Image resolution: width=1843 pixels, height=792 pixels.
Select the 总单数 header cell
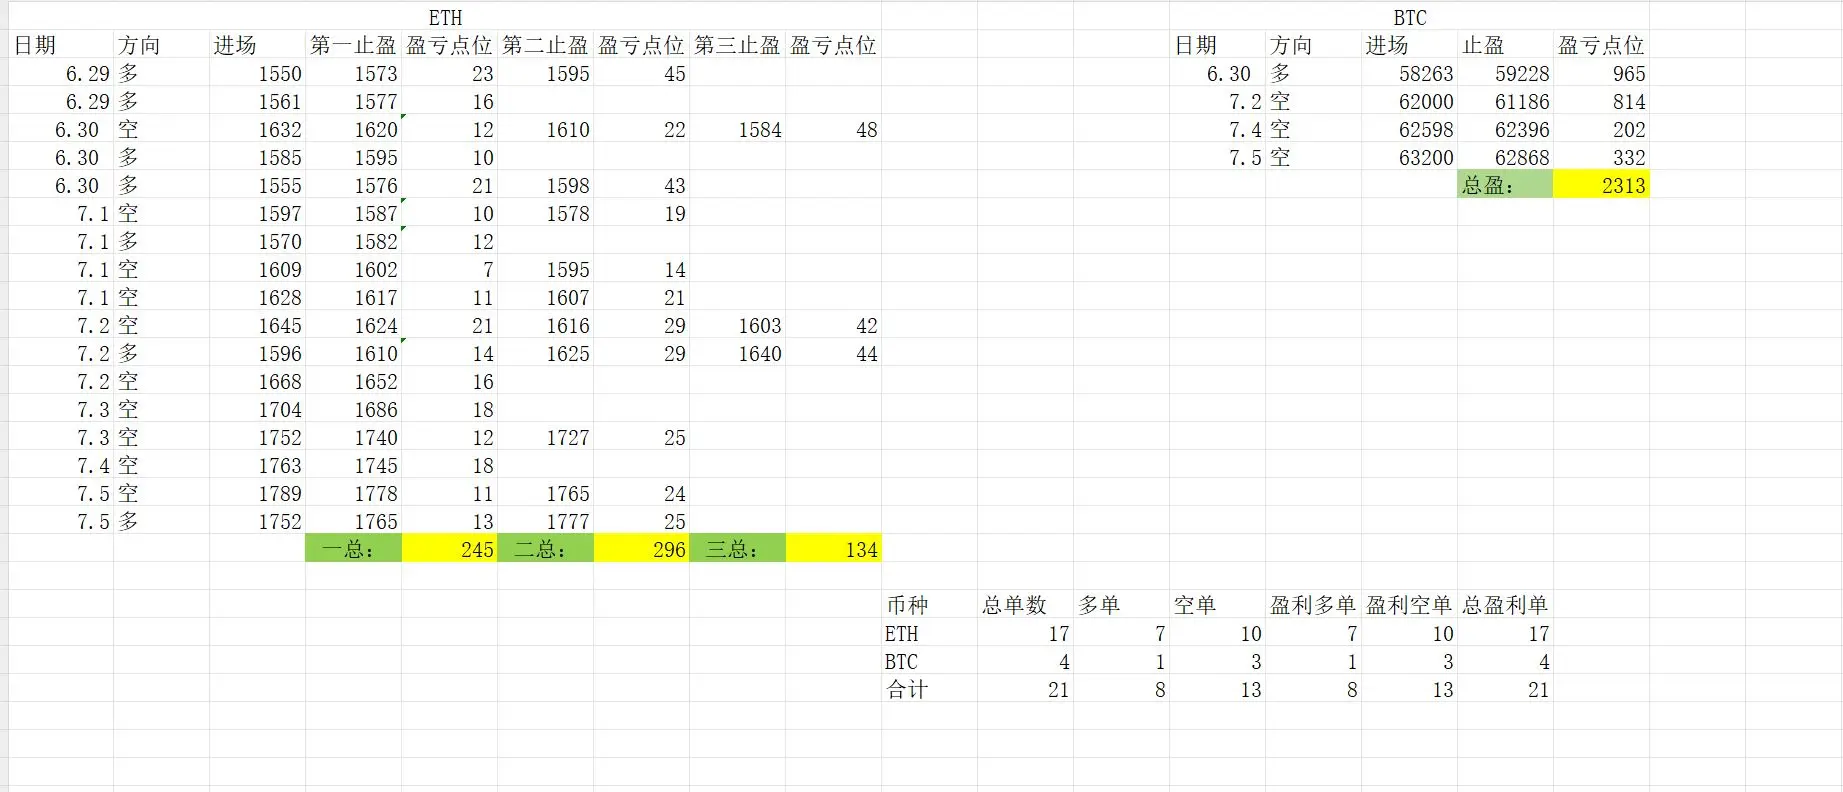coord(1025,605)
